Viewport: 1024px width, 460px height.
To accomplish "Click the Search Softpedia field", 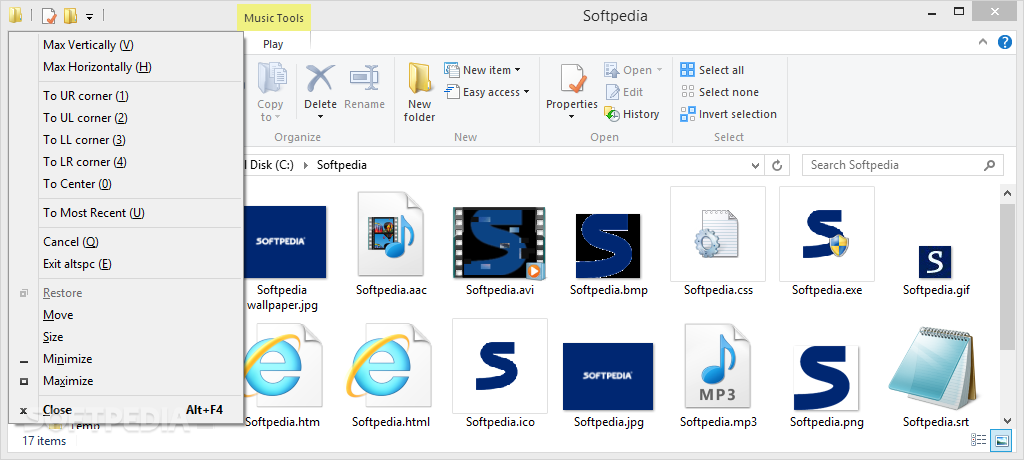I will 903,165.
